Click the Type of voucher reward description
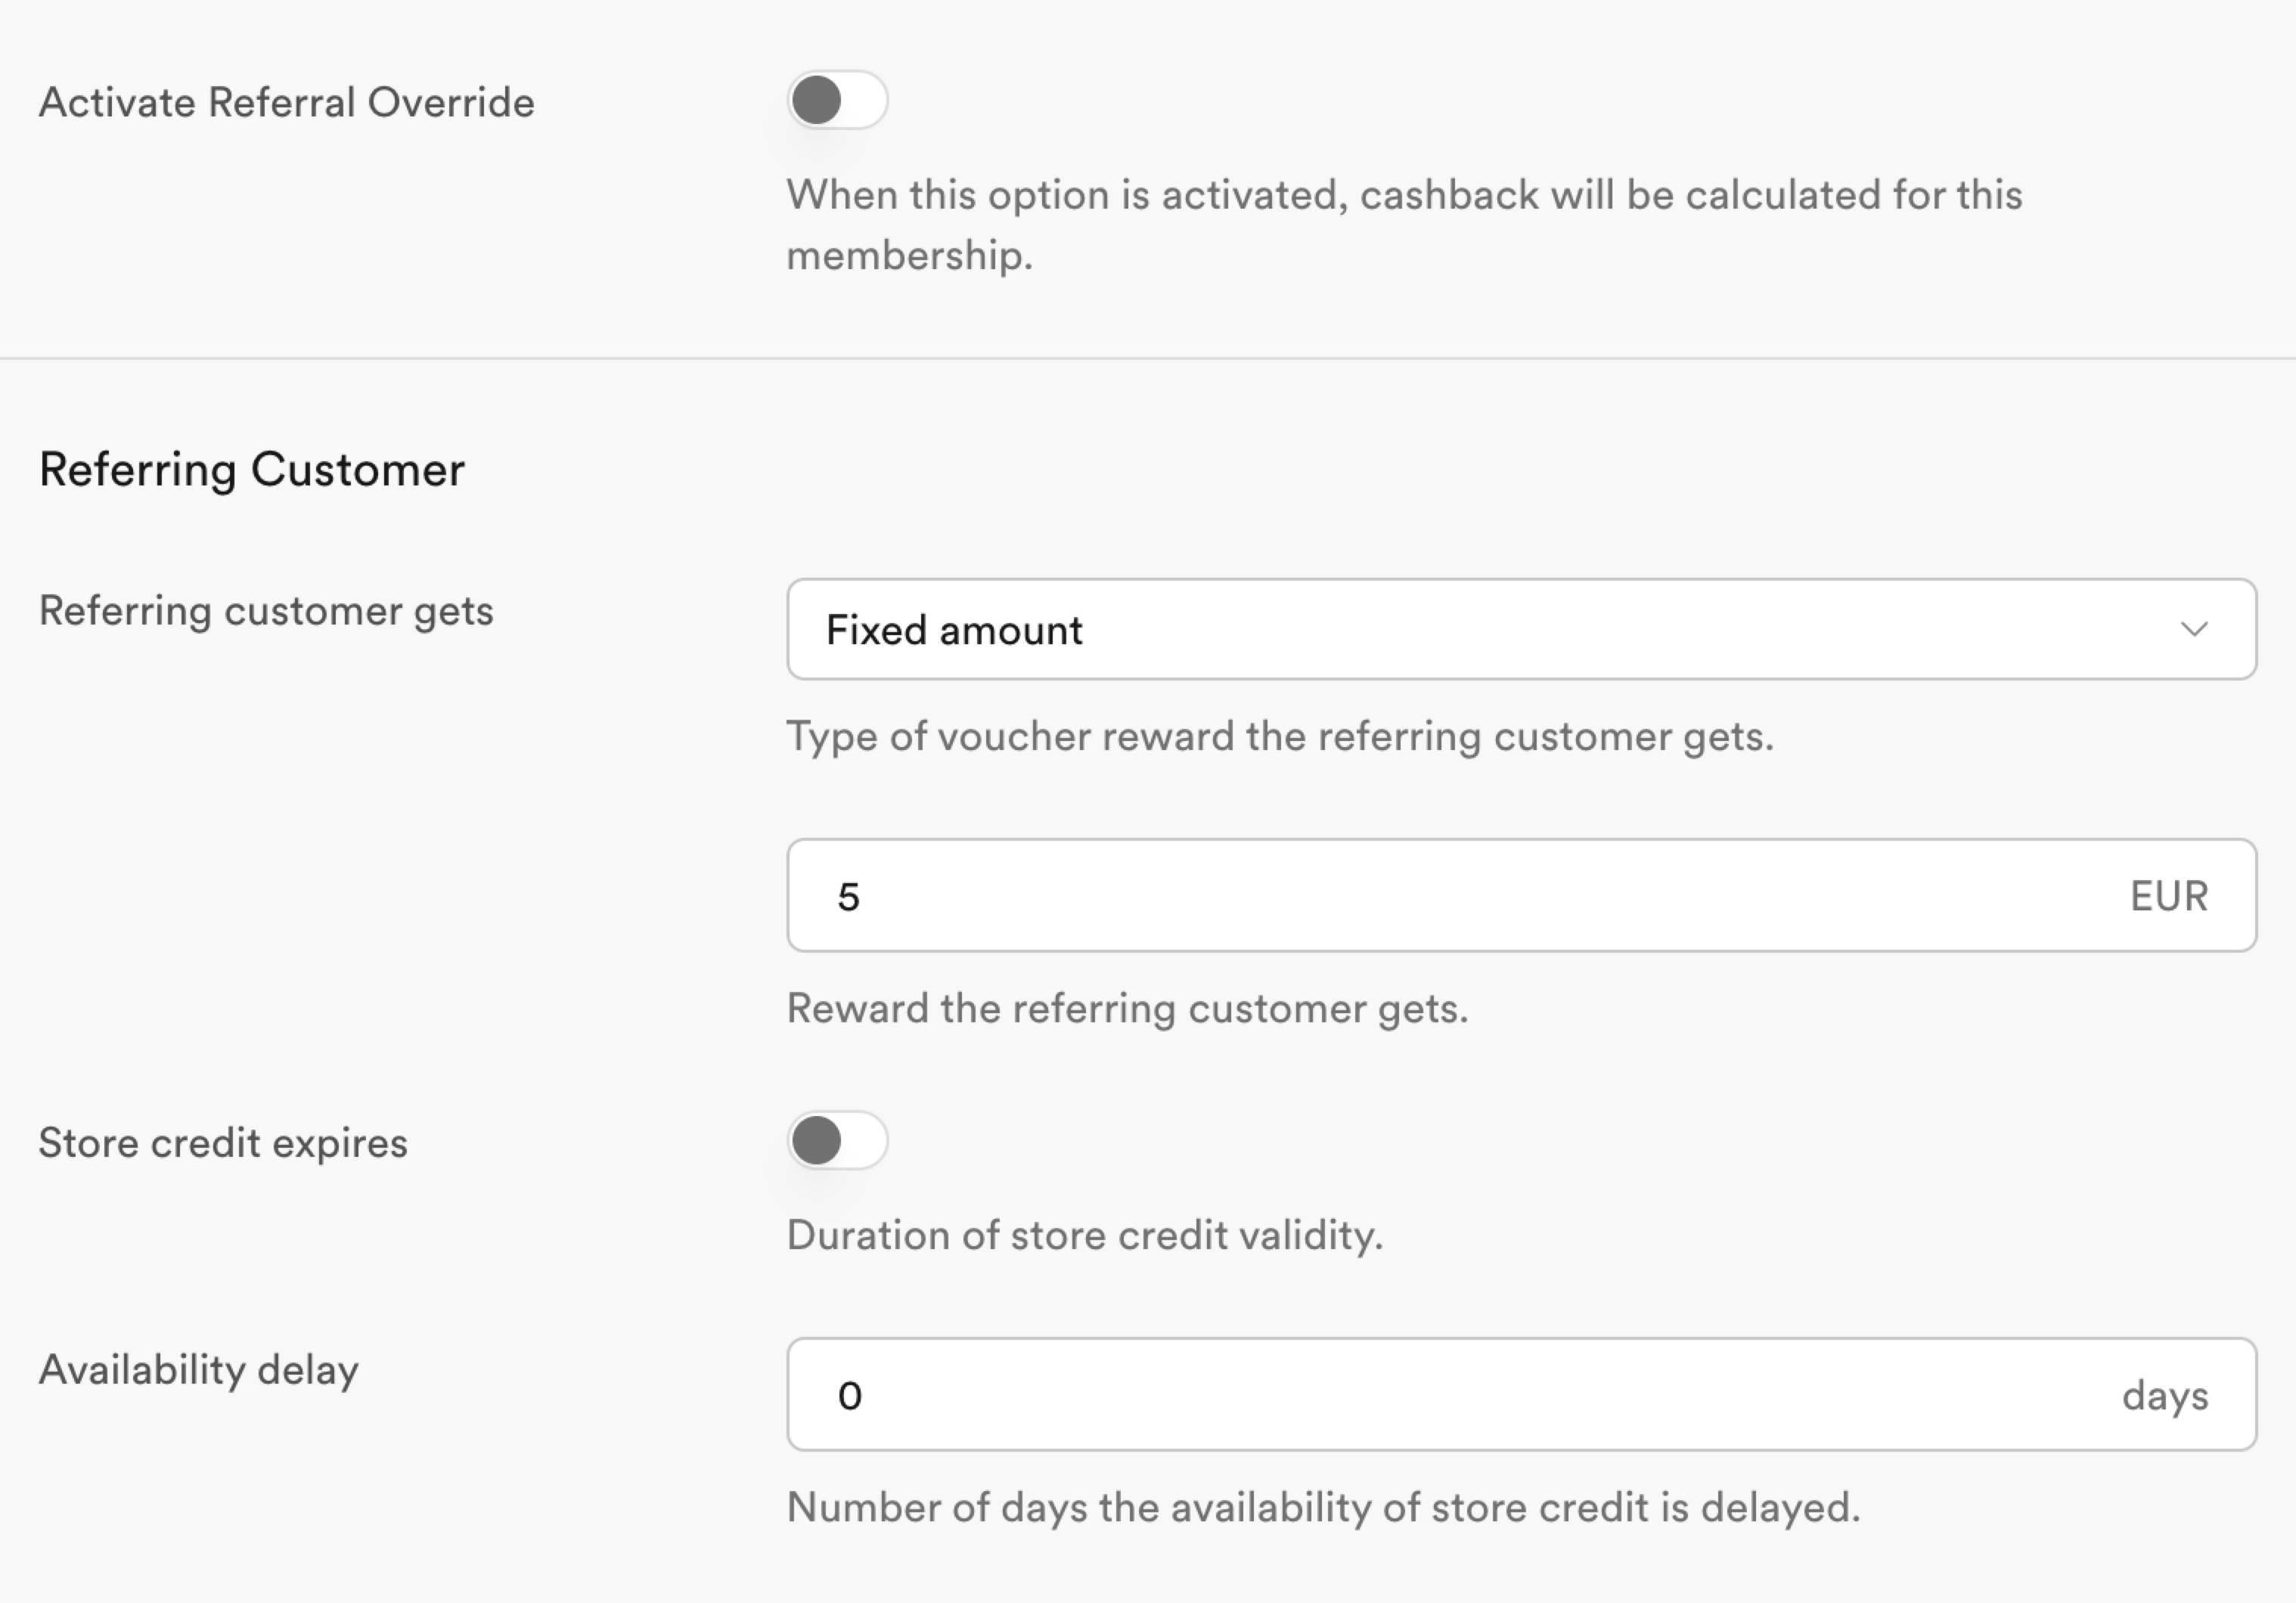Screen dimensions: 2296x1603 point(1280,737)
